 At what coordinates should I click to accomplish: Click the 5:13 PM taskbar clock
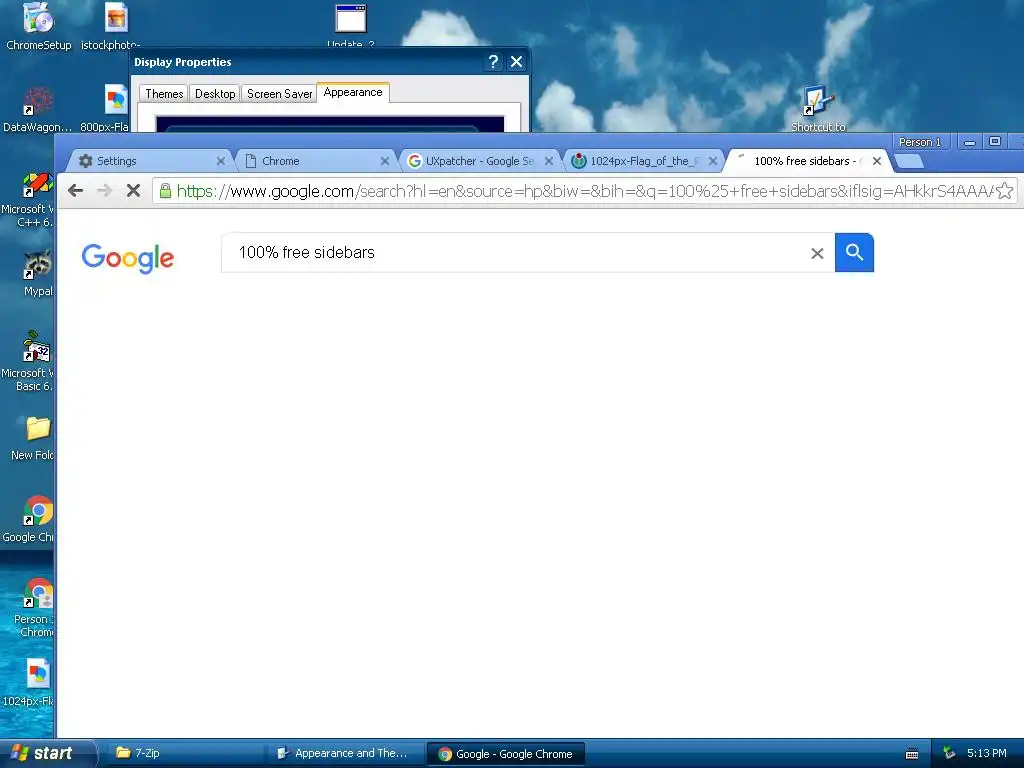[x=986, y=753]
